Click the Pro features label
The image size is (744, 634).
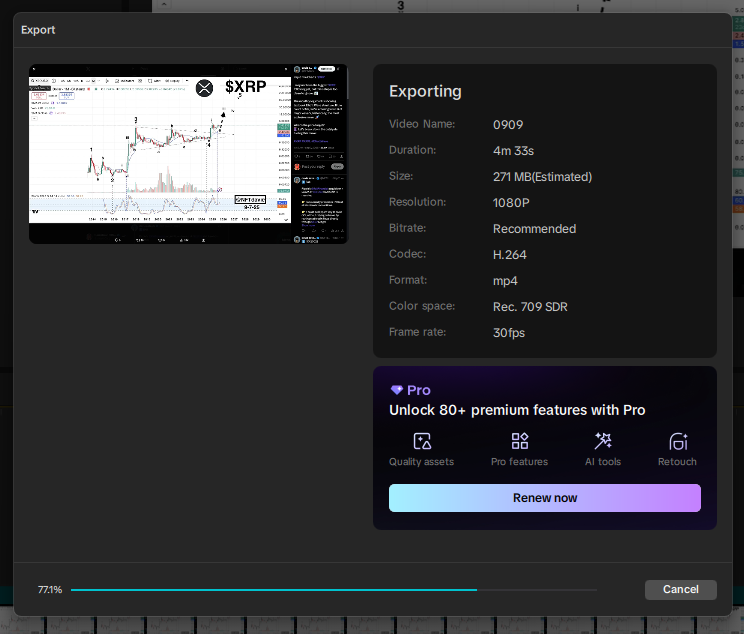520,462
